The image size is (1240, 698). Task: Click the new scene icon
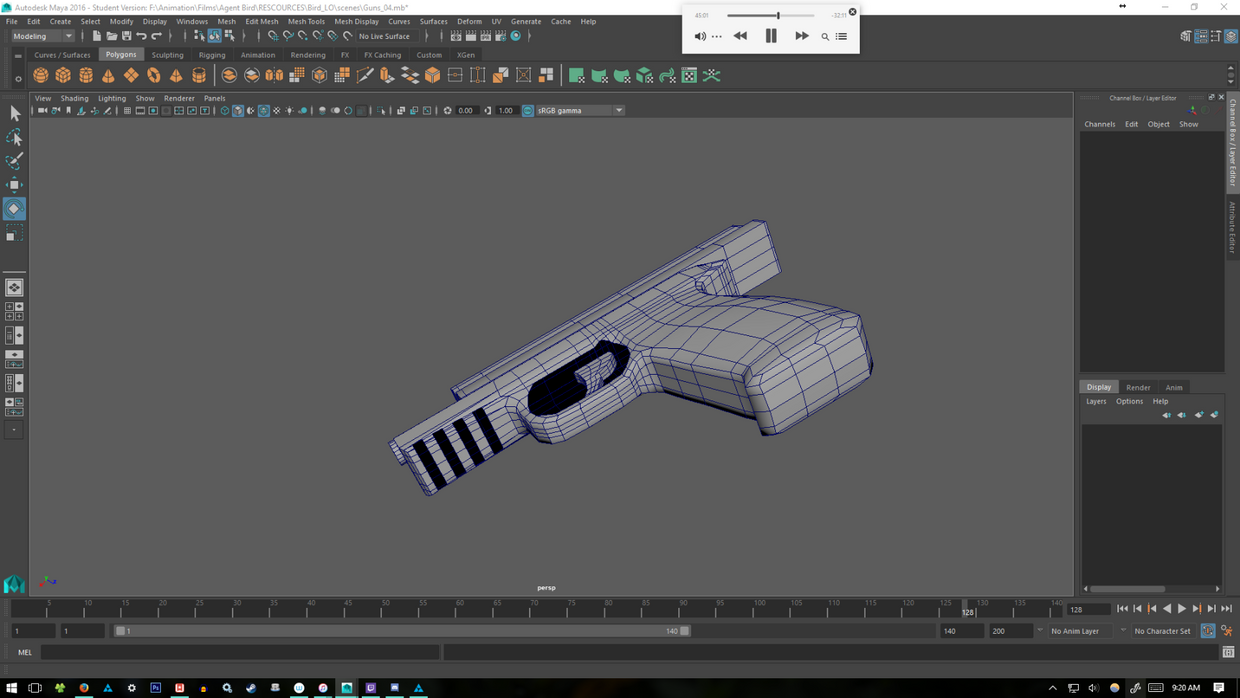click(x=96, y=36)
